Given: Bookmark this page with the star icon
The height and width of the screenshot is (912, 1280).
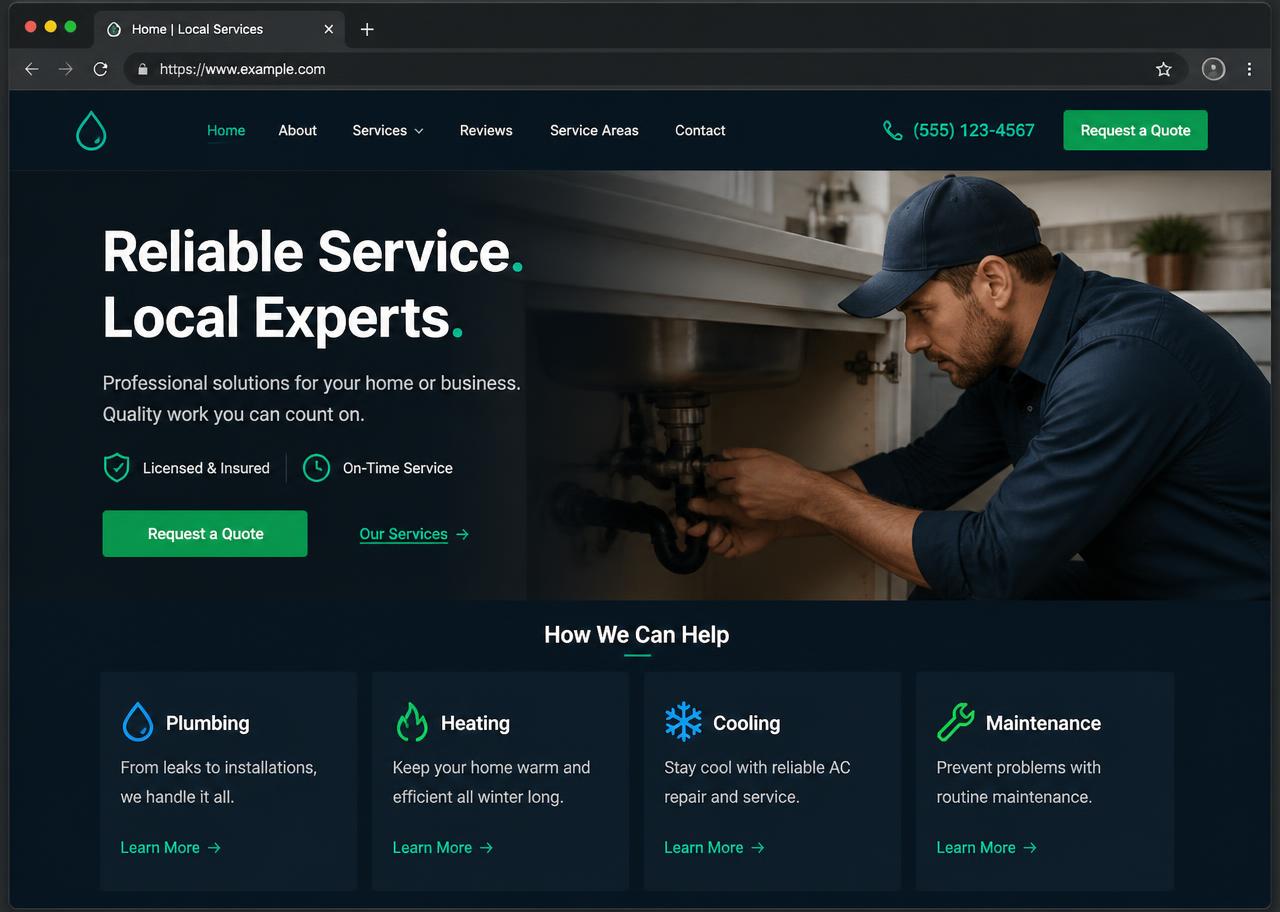Looking at the screenshot, I should pyautogui.click(x=1163, y=69).
